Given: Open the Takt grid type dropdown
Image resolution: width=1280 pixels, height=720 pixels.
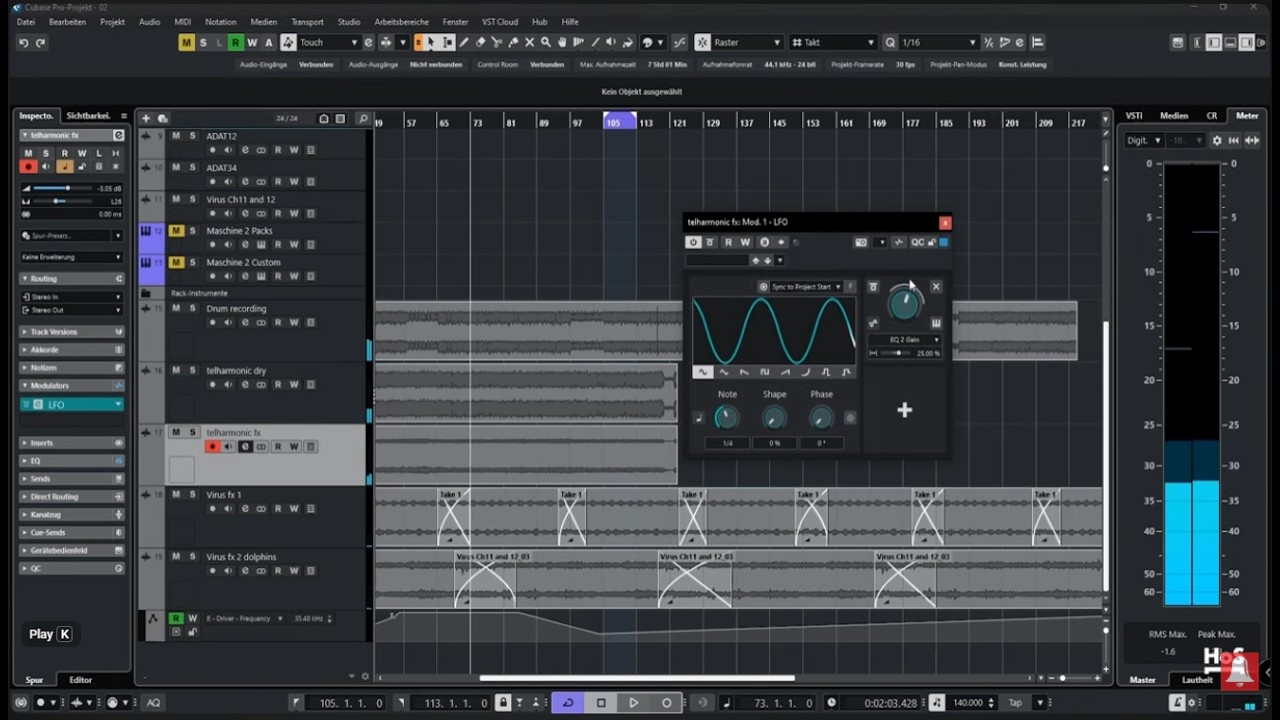Looking at the screenshot, I should [833, 42].
